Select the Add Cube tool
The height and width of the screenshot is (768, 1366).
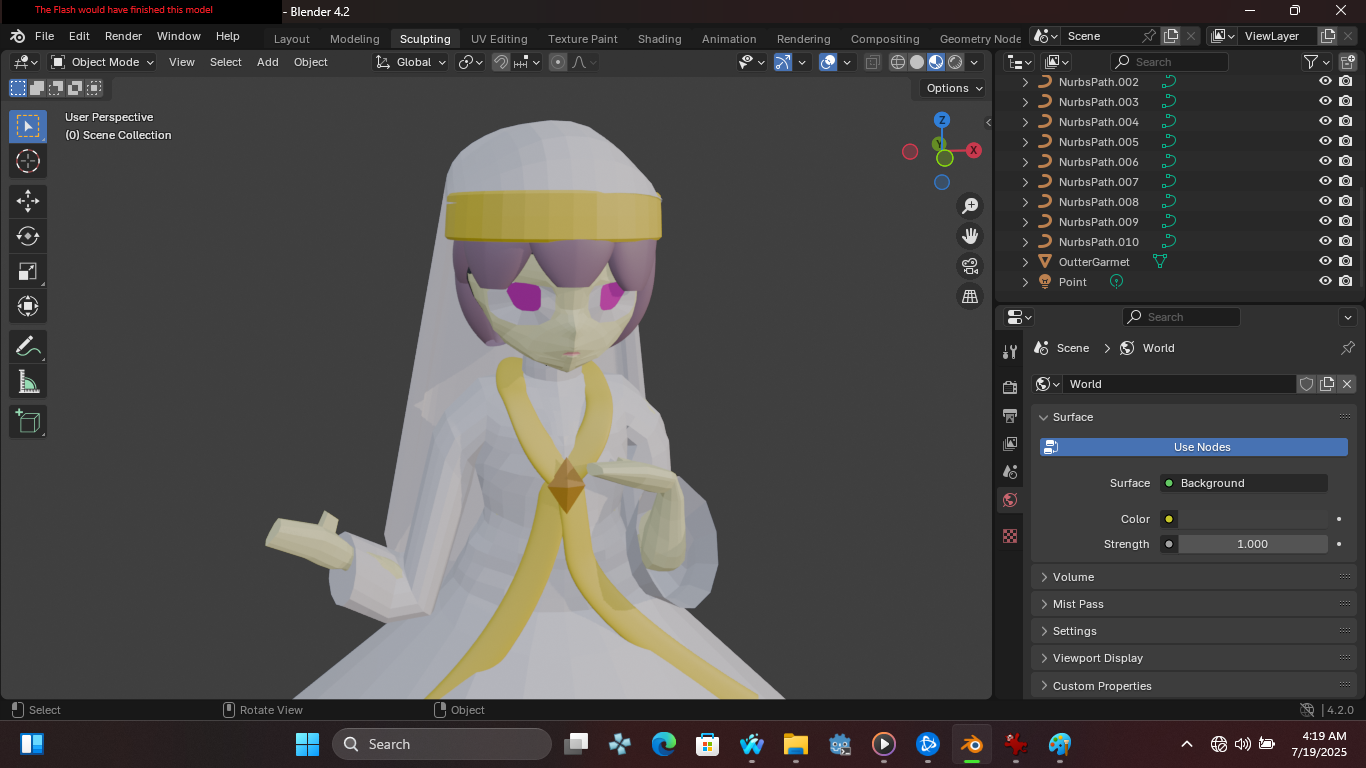point(28,421)
